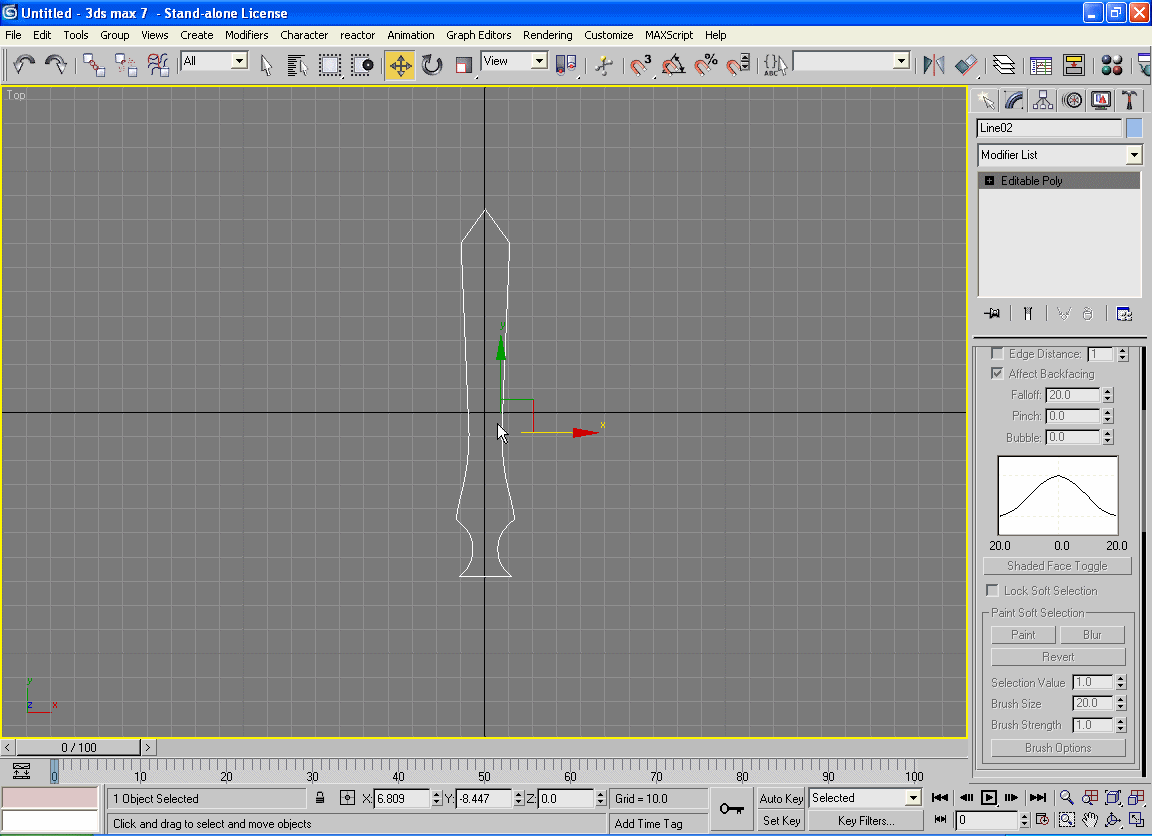Image resolution: width=1152 pixels, height=836 pixels.
Task: Uncheck Affect Backfacing checkbox
Action: click(x=997, y=373)
